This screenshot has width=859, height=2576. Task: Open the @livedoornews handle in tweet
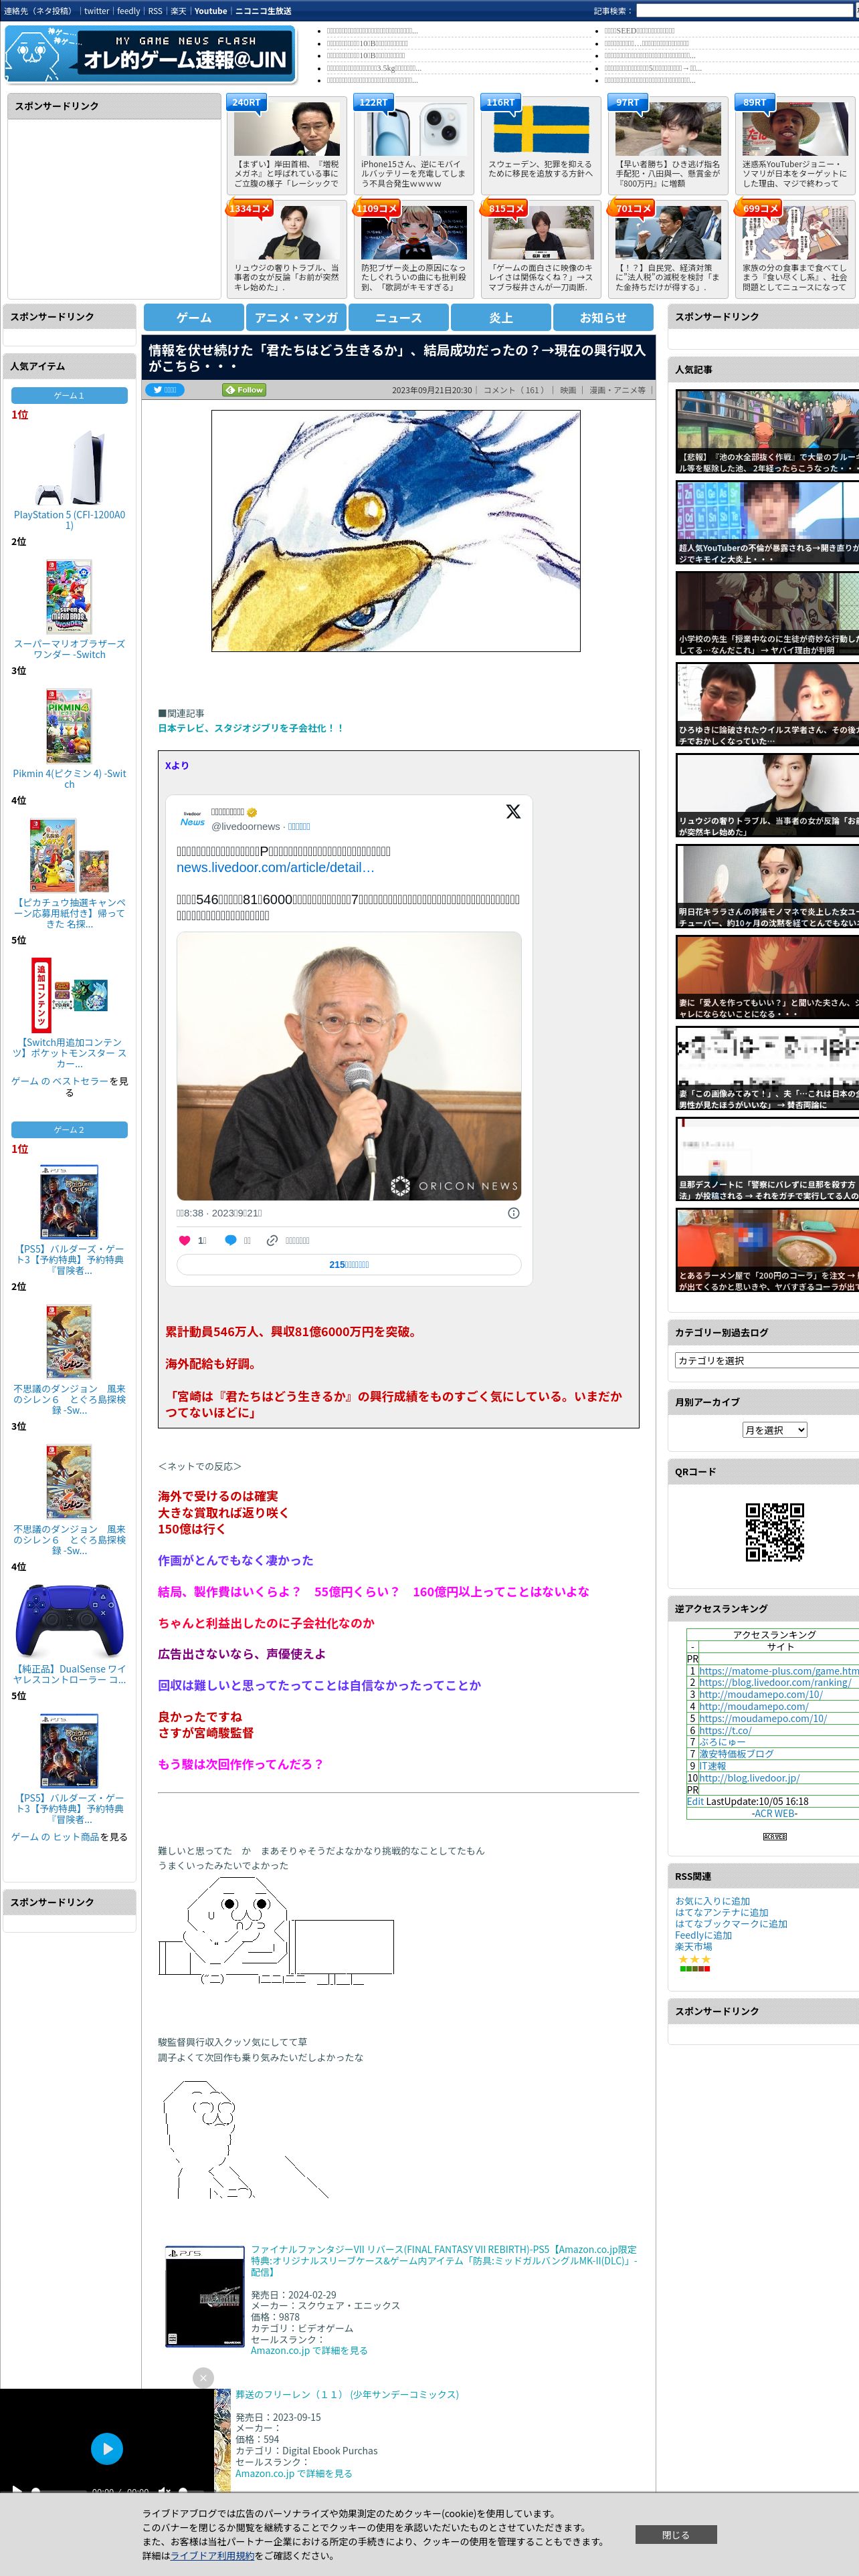[x=245, y=826]
